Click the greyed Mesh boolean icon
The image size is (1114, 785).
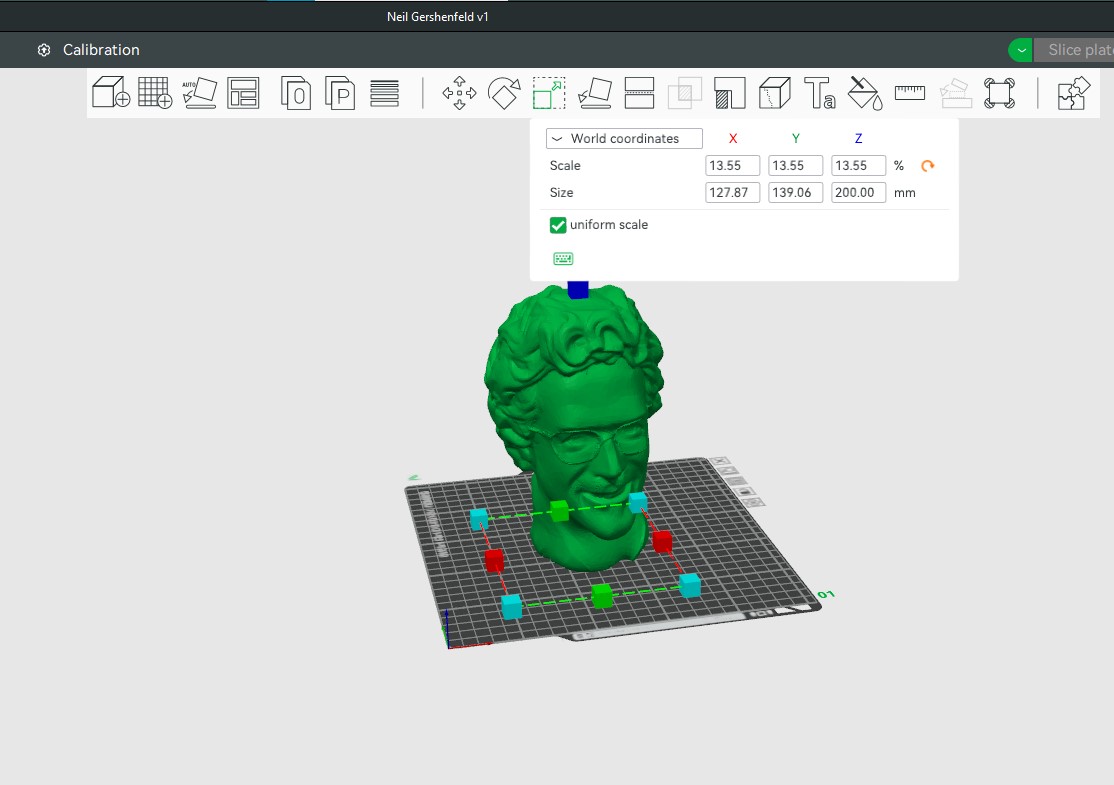coord(685,93)
